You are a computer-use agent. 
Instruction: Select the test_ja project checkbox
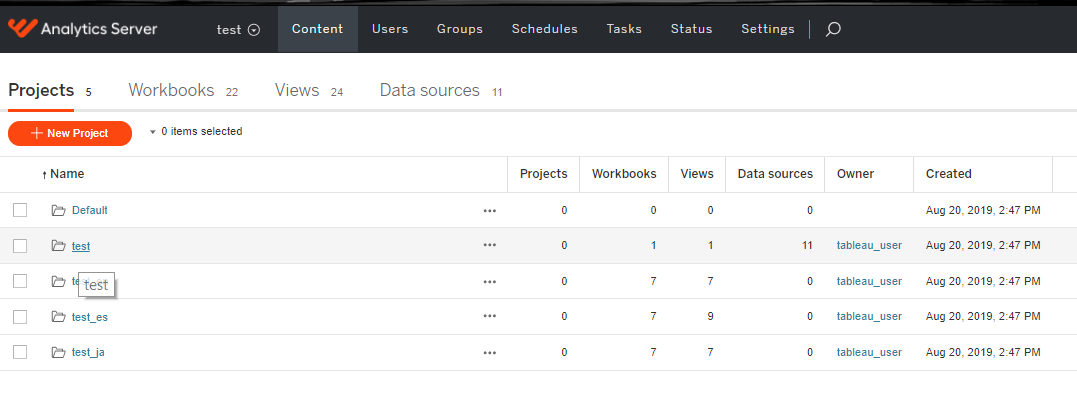point(20,352)
